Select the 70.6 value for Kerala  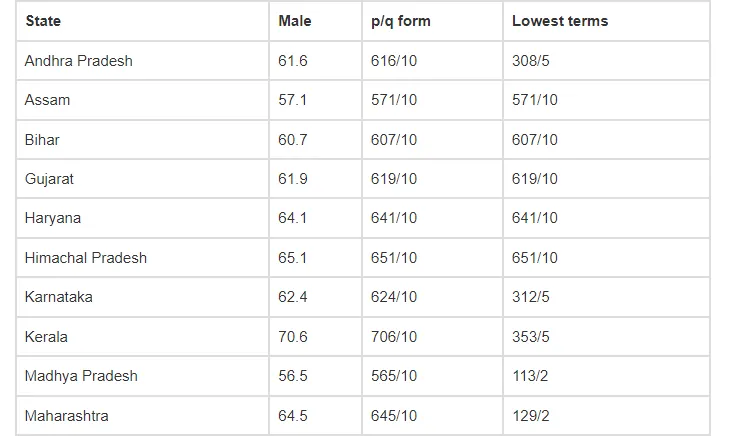pos(292,337)
